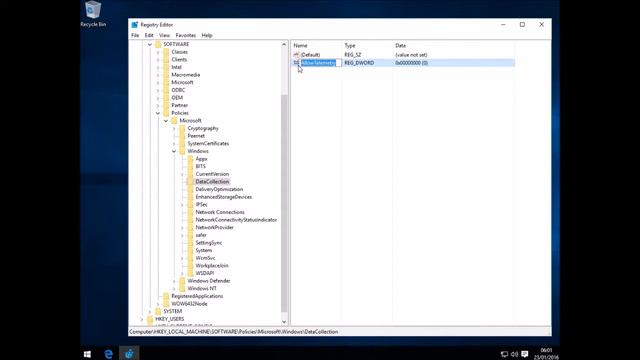The image size is (640, 360).
Task: Open the Action Center notifications icon
Action: (525, 354)
